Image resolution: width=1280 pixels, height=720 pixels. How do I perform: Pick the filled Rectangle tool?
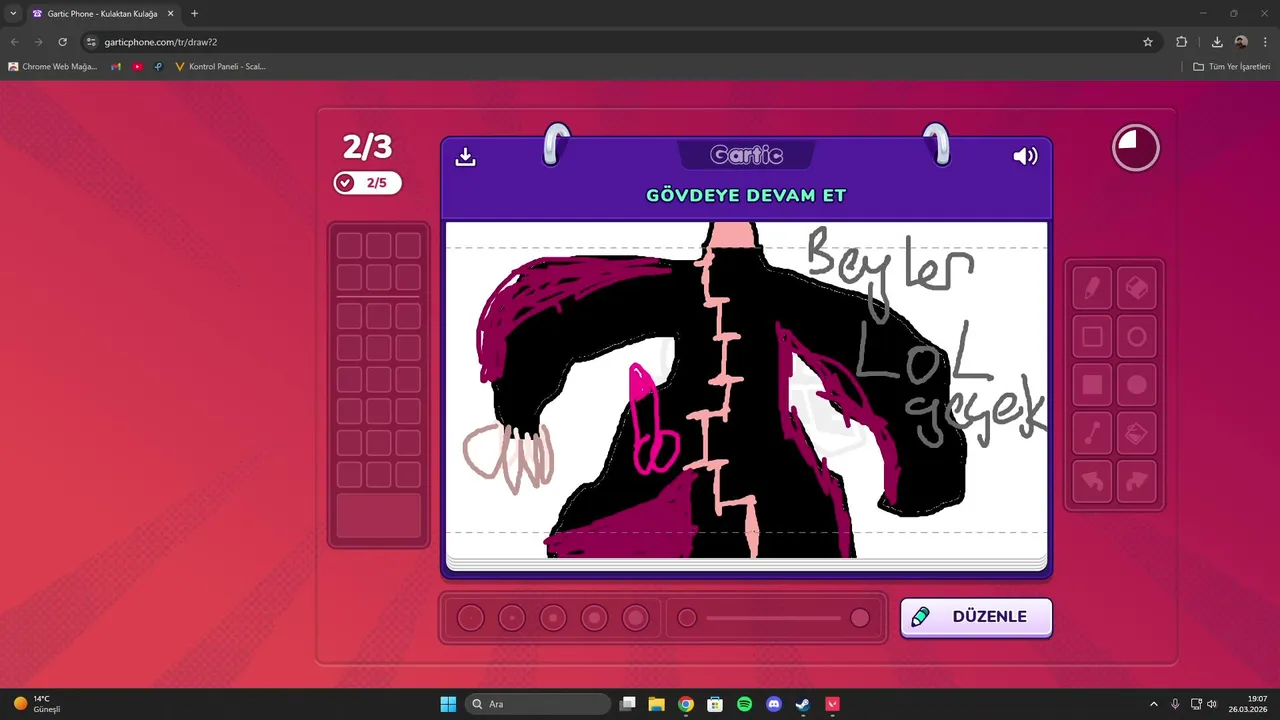(x=1092, y=385)
